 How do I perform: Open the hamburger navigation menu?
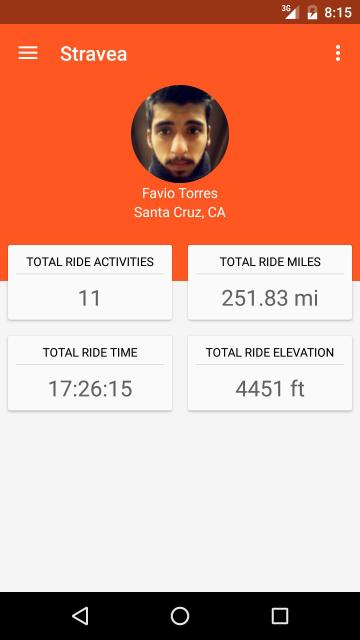[28, 53]
